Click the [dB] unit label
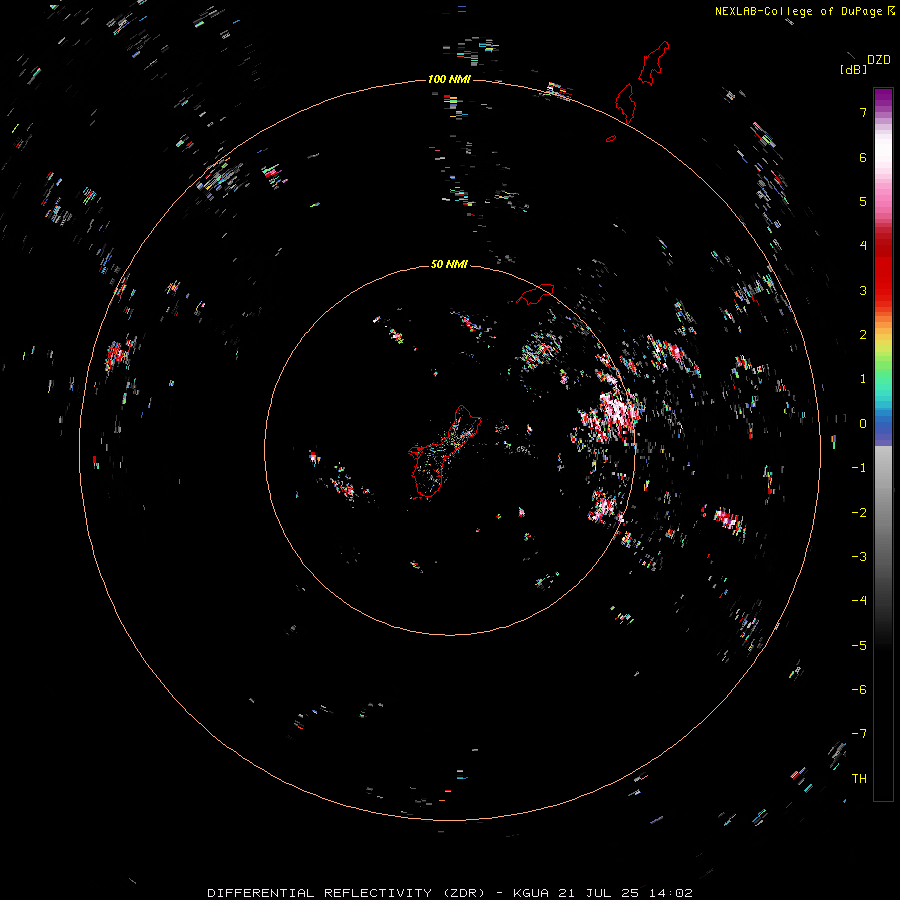 click(853, 69)
